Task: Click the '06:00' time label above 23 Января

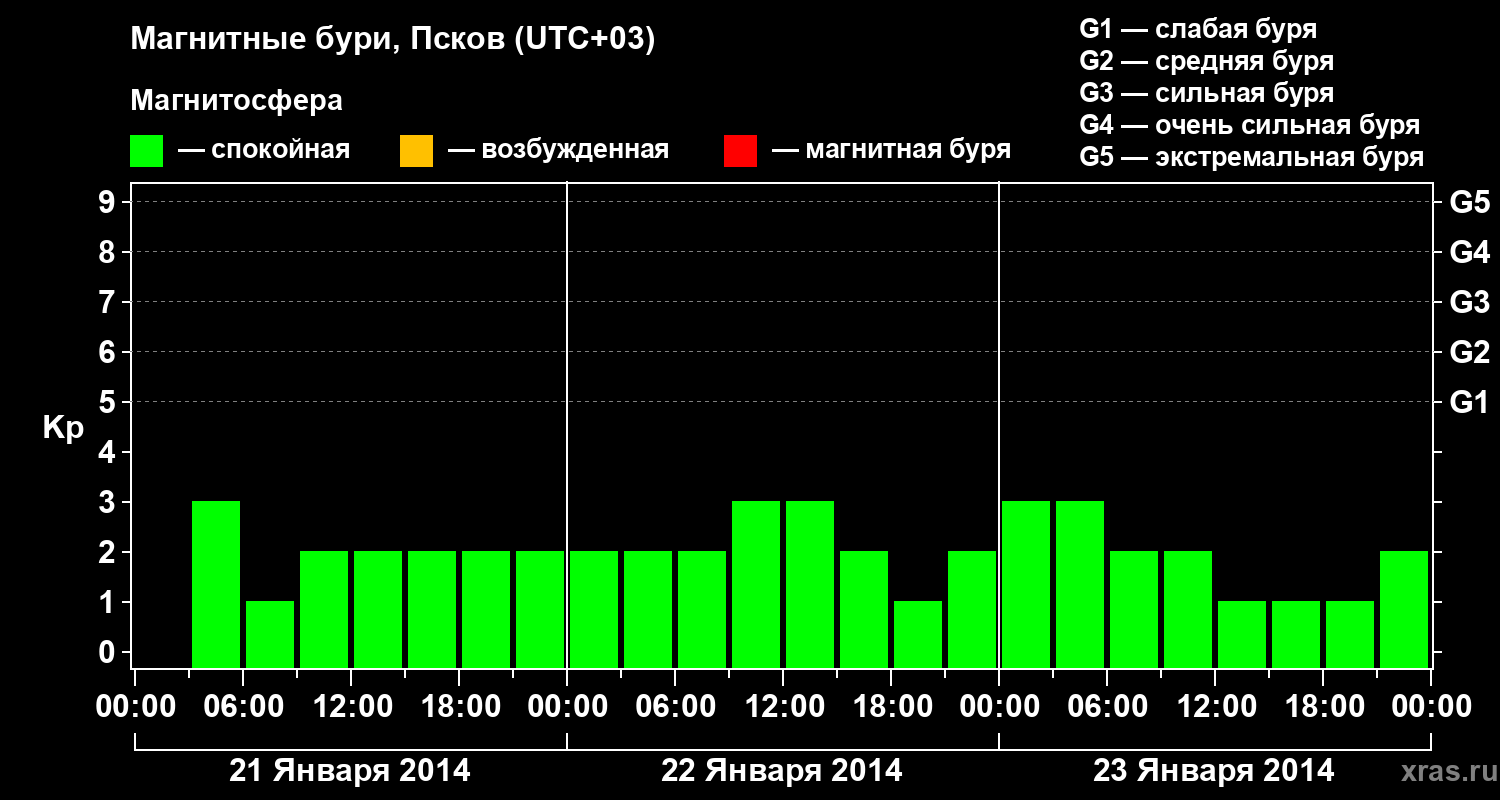Action: (1107, 707)
